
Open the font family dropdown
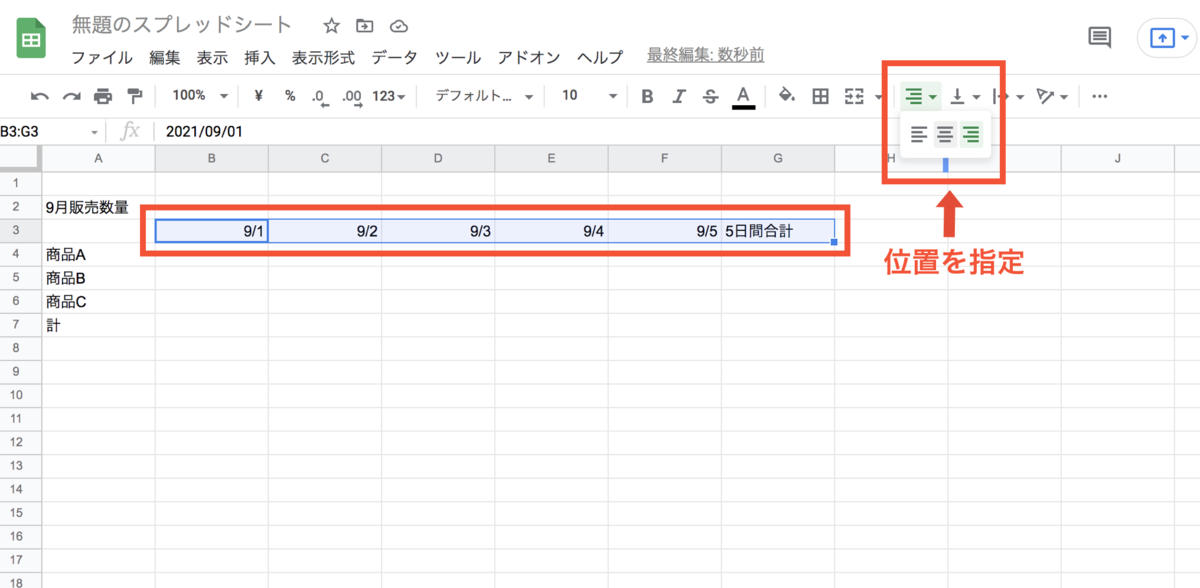point(470,95)
